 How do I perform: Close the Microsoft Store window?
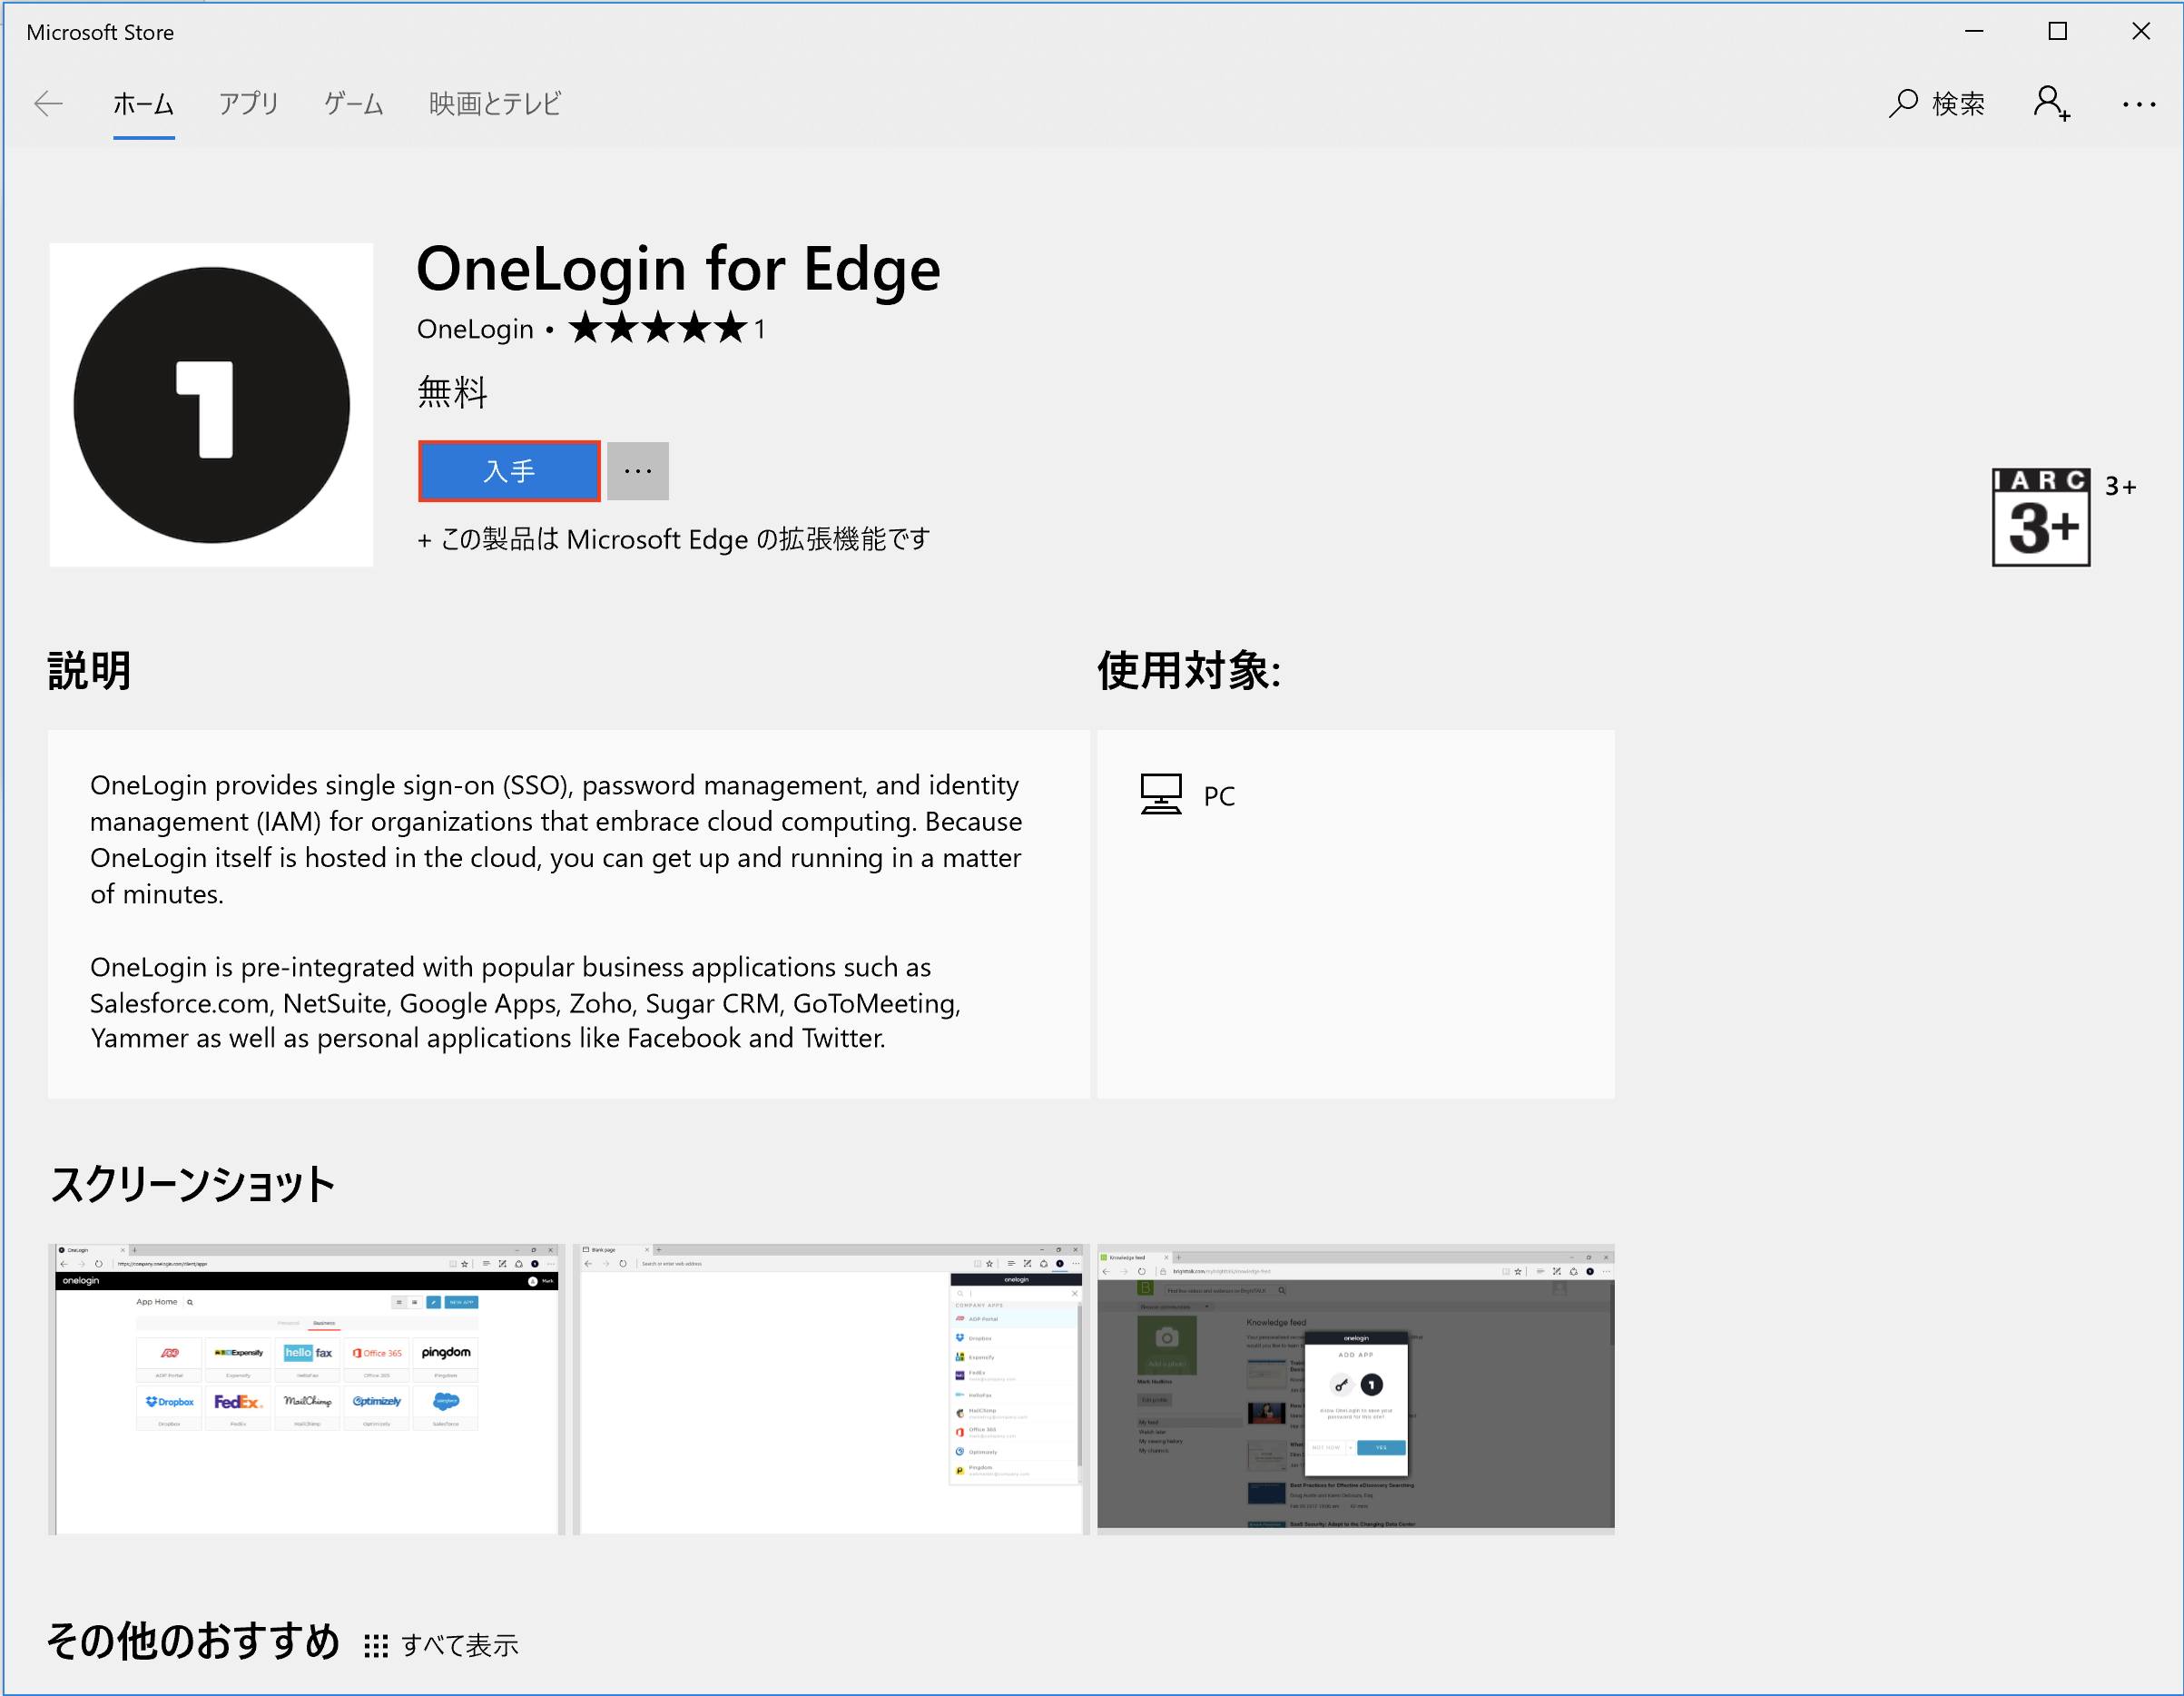click(x=2141, y=31)
